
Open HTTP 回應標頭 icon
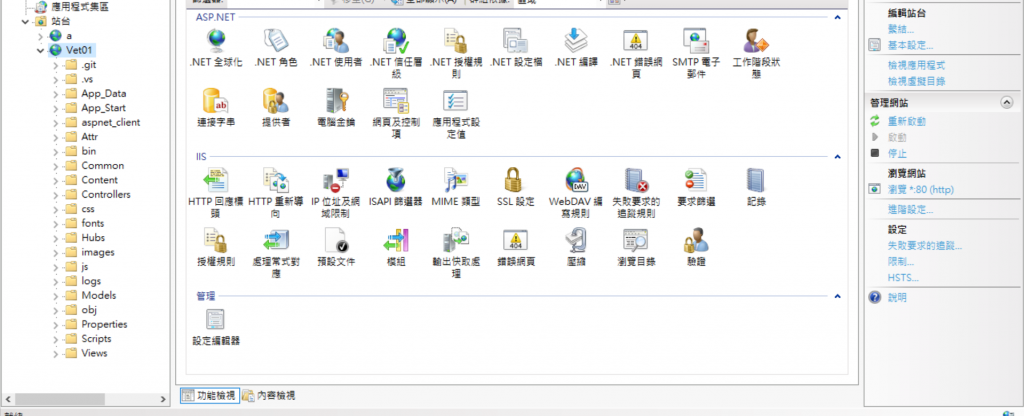216,182
